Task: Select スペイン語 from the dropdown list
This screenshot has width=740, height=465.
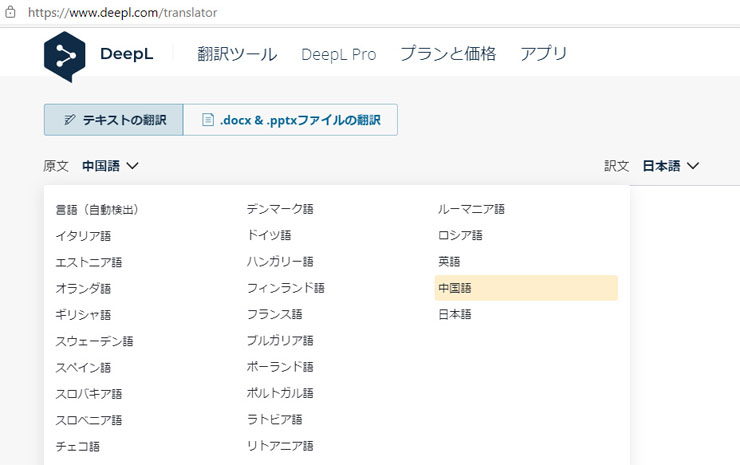Action: click(83, 367)
